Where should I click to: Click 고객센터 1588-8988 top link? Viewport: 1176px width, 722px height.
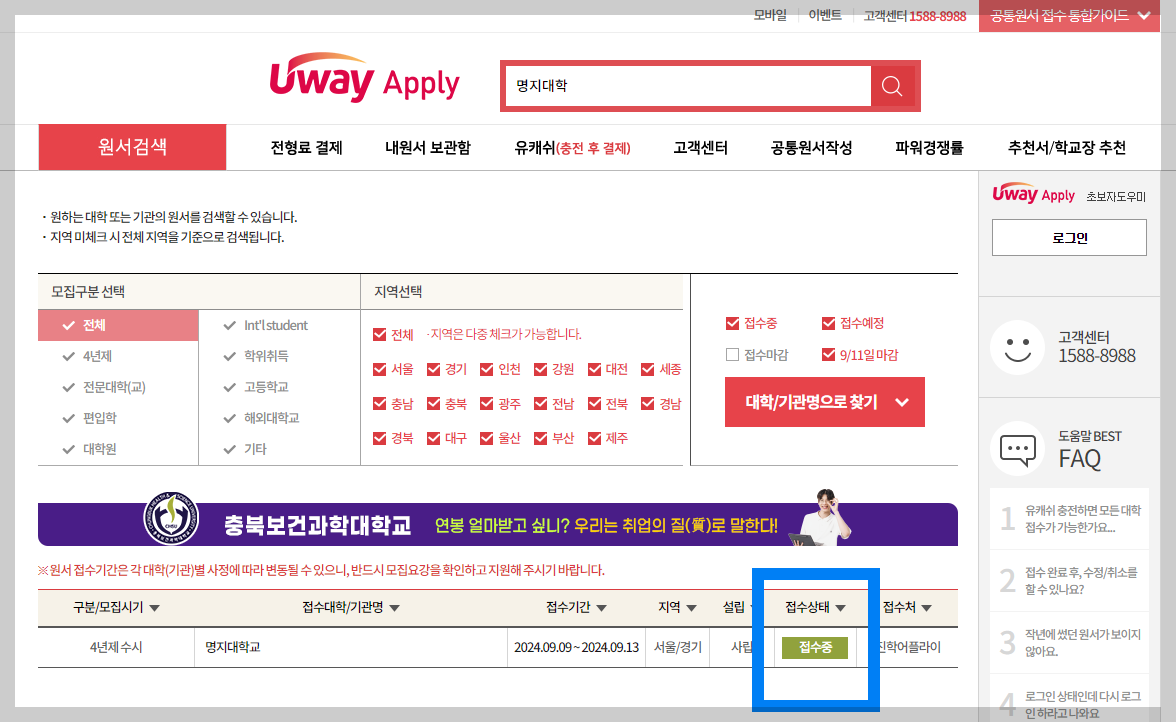coord(914,16)
